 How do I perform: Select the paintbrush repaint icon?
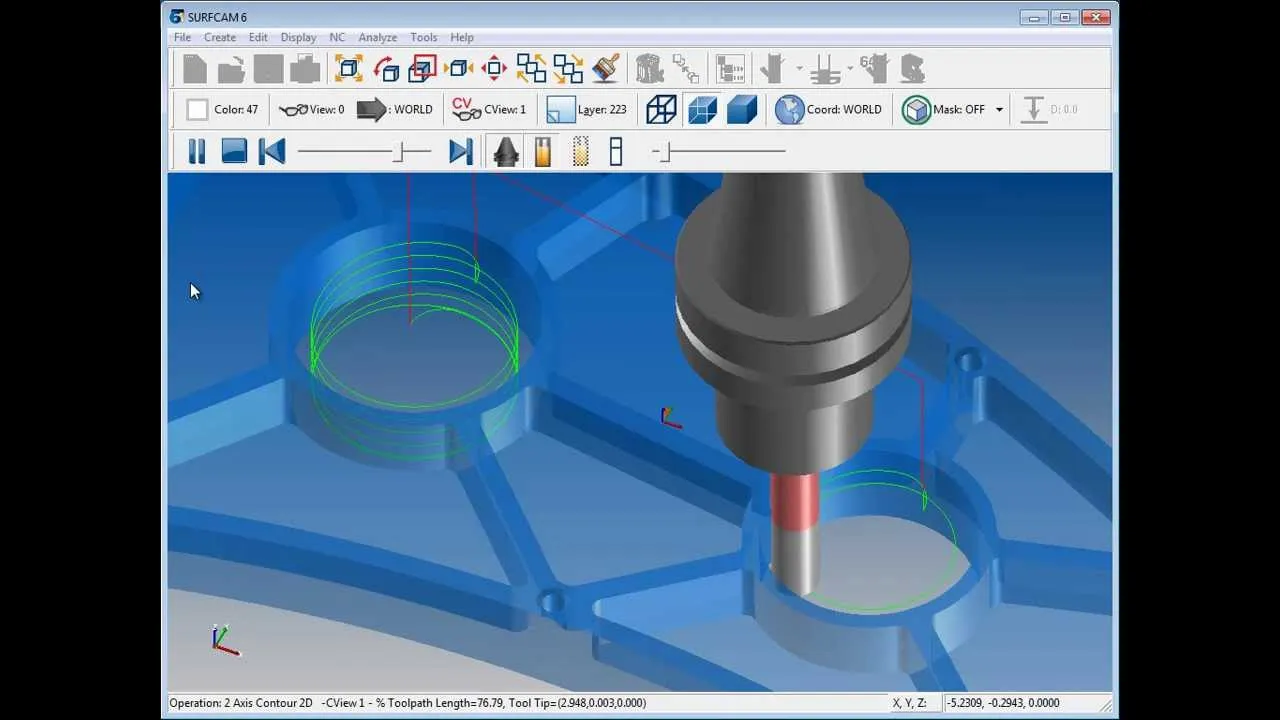tap(605, 68)
